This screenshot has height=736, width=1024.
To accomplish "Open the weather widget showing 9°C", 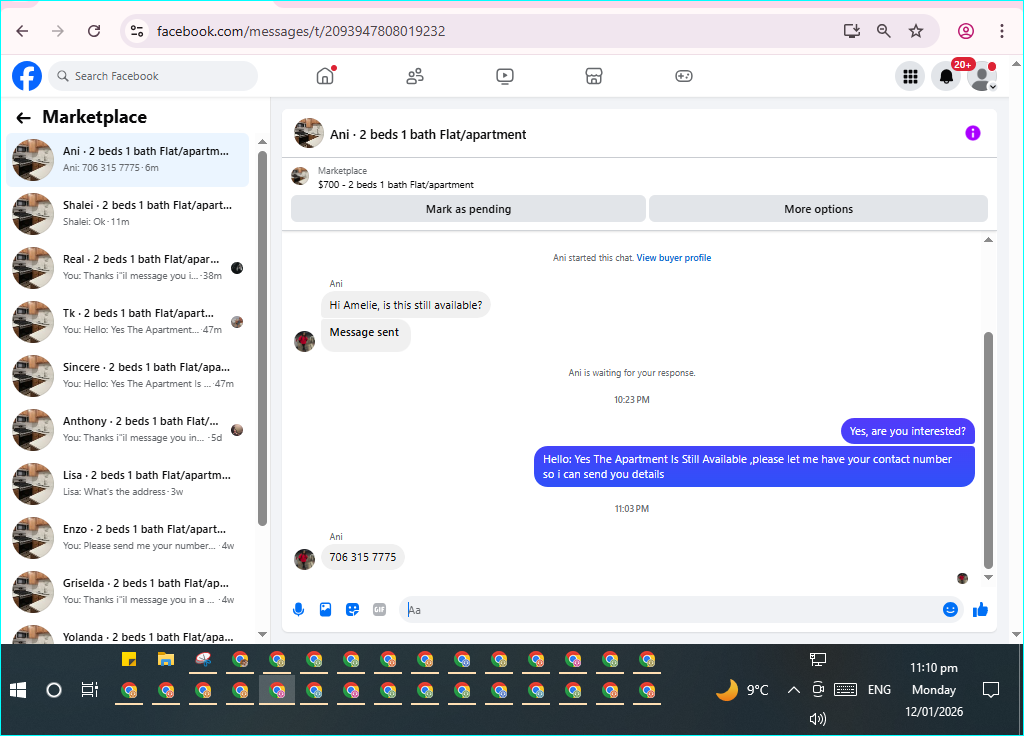I will point(743,690).
